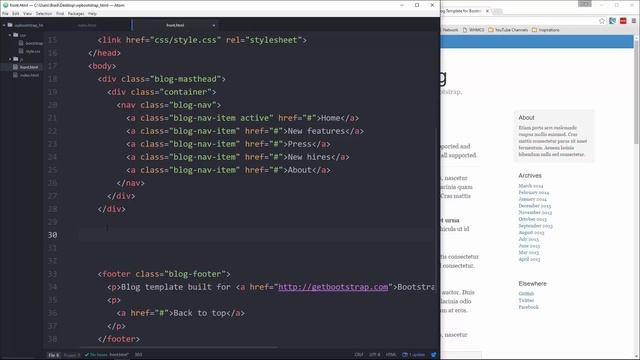Open the Packages menu in Atom
640x360 pixels.
pyautogui.click(x=76, y=13)
